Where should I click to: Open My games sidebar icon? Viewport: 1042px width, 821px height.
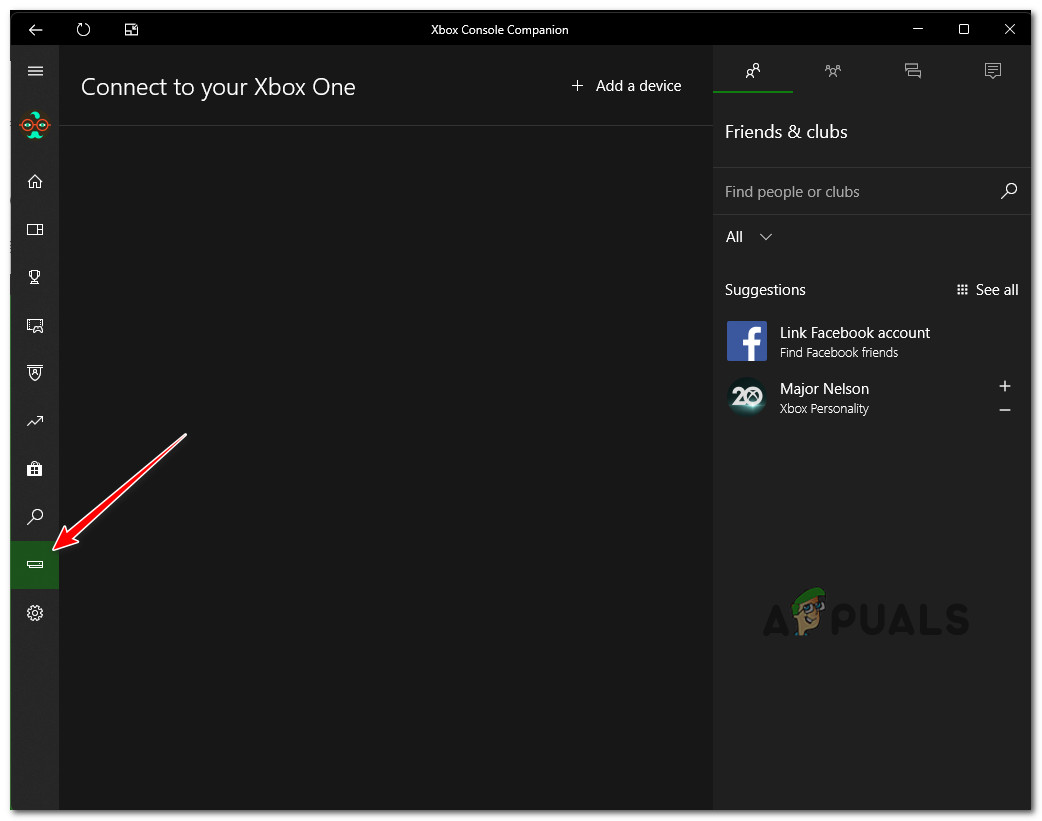pos(35,229)
